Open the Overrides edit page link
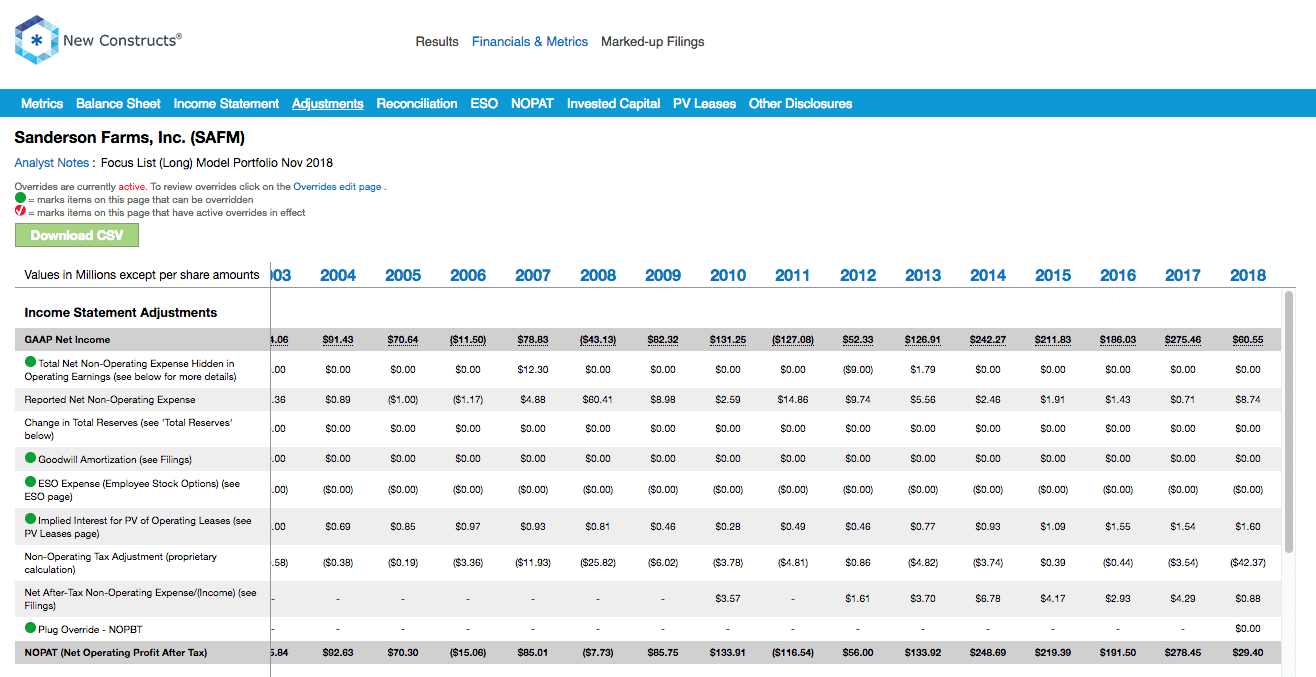Image resolution: width=1316 pixels, height=677 pixels. click(337, 187)
